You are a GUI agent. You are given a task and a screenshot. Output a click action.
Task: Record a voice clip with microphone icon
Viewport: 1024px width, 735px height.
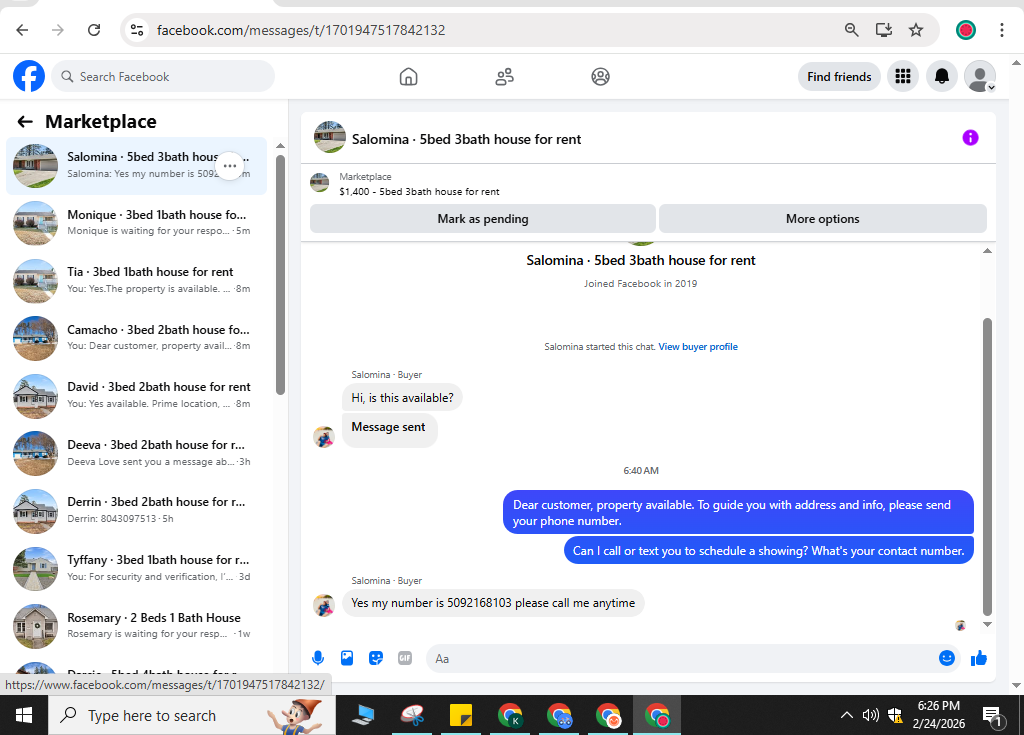(x=318, y=658)
